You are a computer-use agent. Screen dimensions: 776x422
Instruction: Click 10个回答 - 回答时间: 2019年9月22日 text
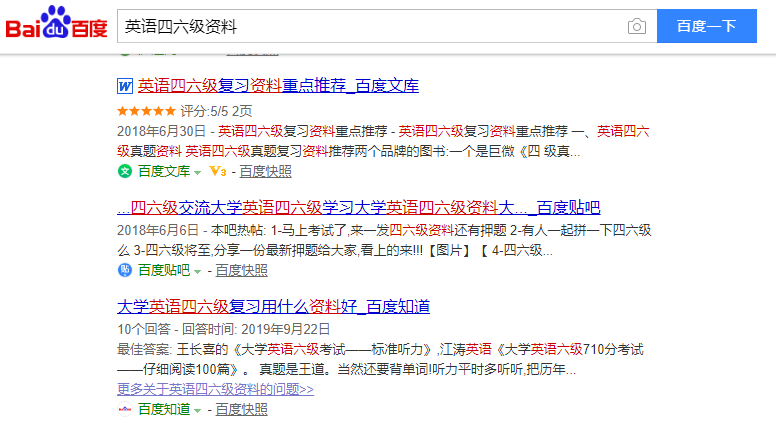pyautogui.click(x=223, y=329)
